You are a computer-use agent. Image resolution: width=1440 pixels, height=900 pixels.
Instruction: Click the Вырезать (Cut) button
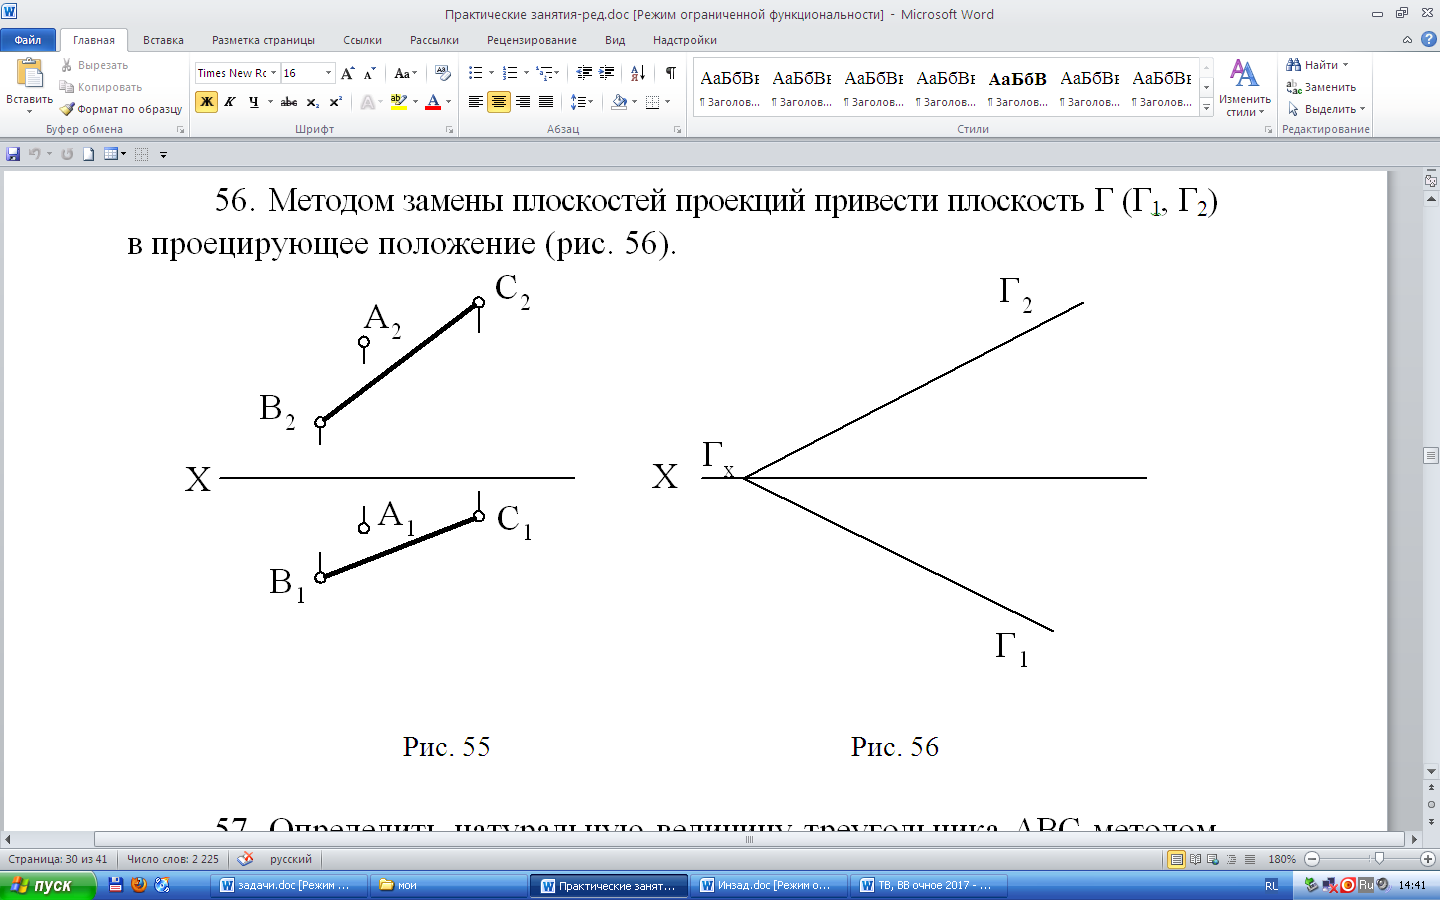95,65
